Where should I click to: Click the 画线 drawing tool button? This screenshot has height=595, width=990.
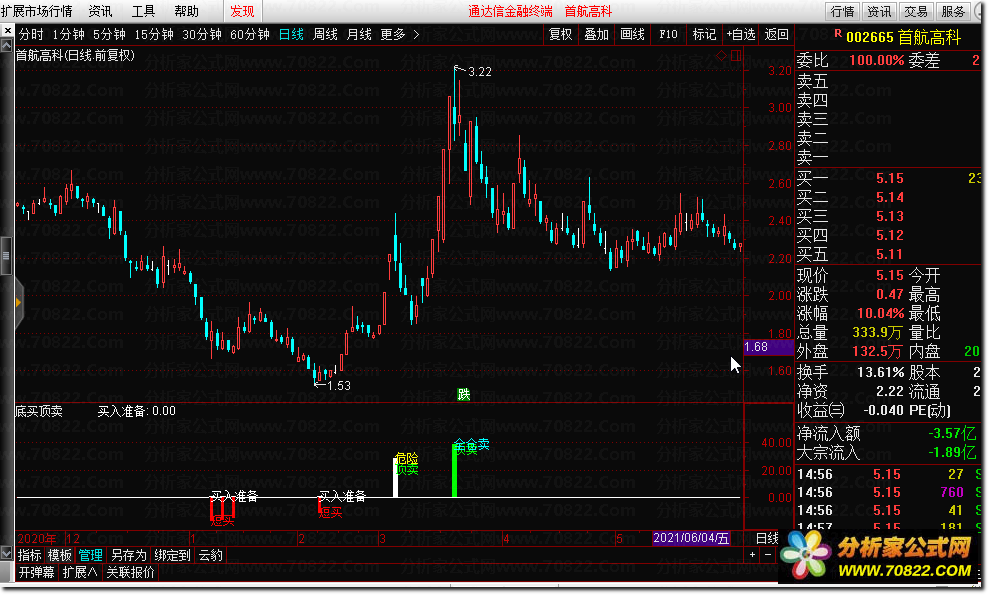(x=632, y=34)
